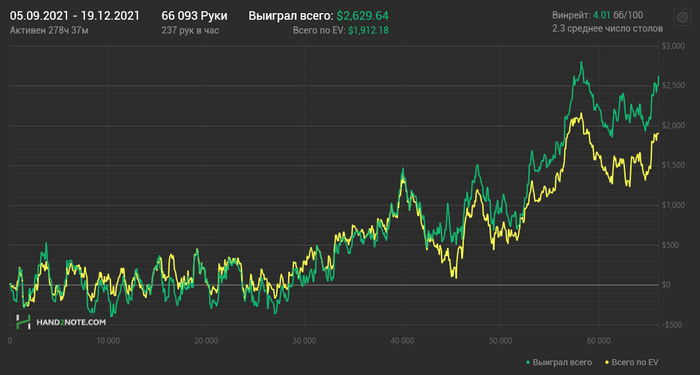Click the 50 000 x-axis label
This screenshot has height=375, width=700.
click(x=500, y=341)
